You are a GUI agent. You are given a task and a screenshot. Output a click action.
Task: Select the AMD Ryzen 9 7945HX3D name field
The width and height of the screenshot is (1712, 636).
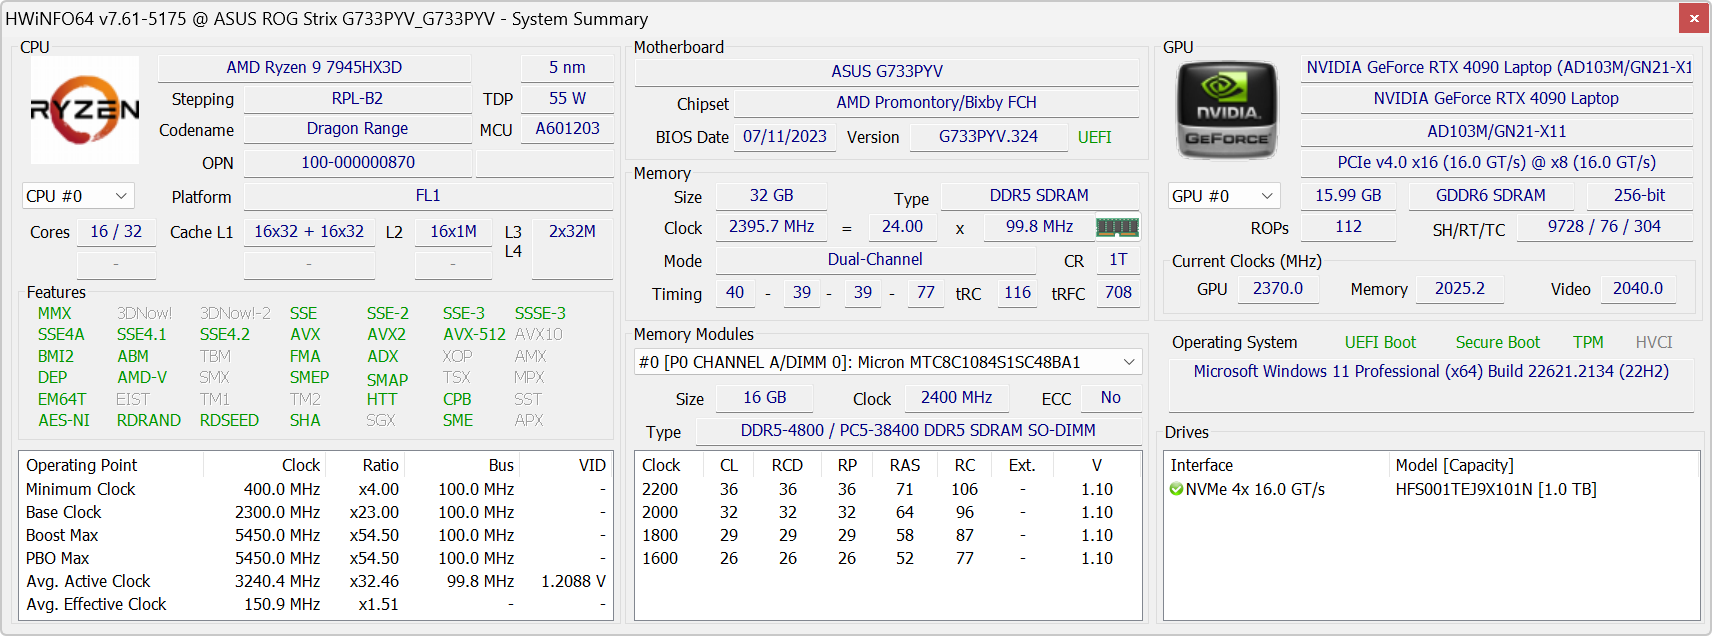(314, 67)
